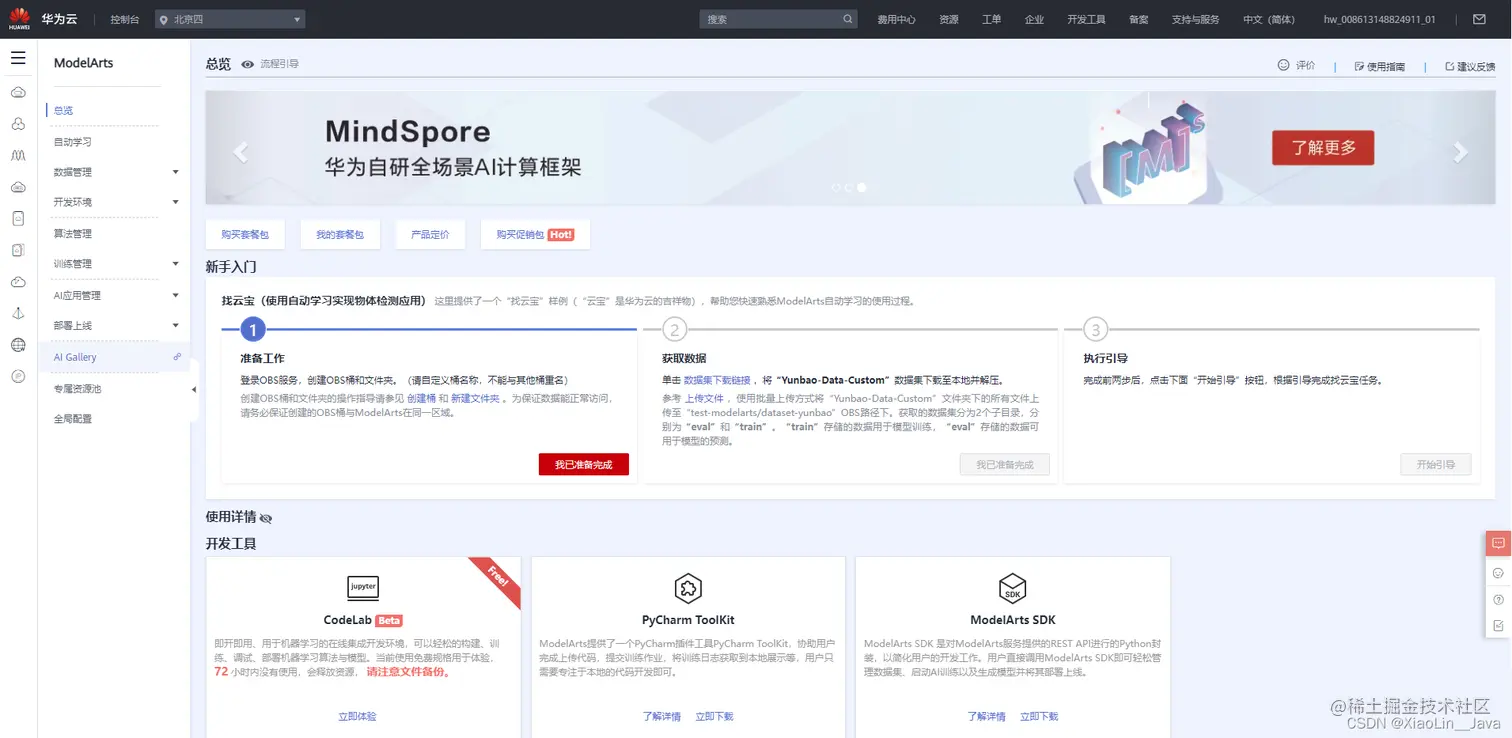
Task: Open the 新建文件夹 link
Action: click(475, 398)
